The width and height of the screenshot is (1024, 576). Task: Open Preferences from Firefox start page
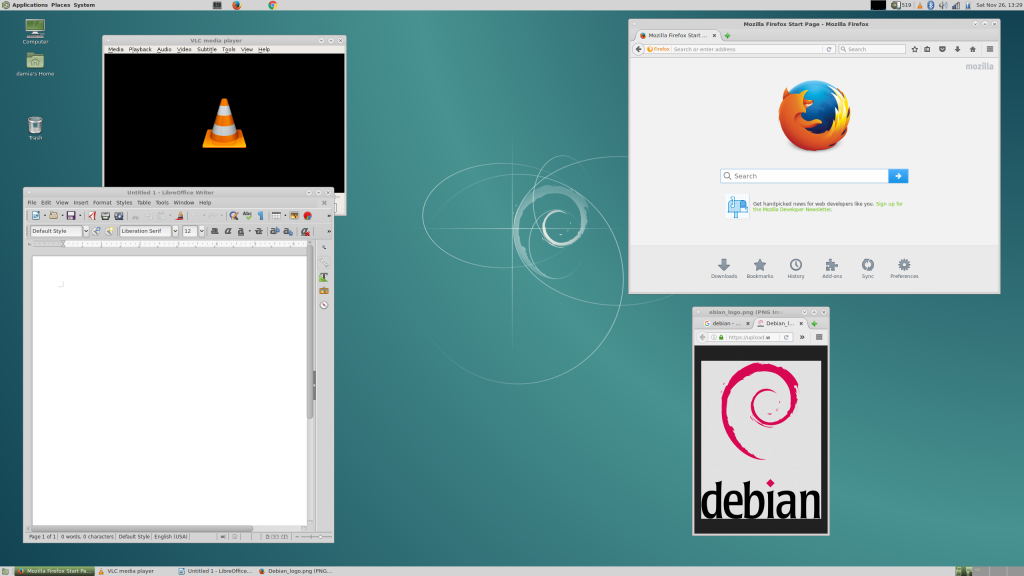904,268
